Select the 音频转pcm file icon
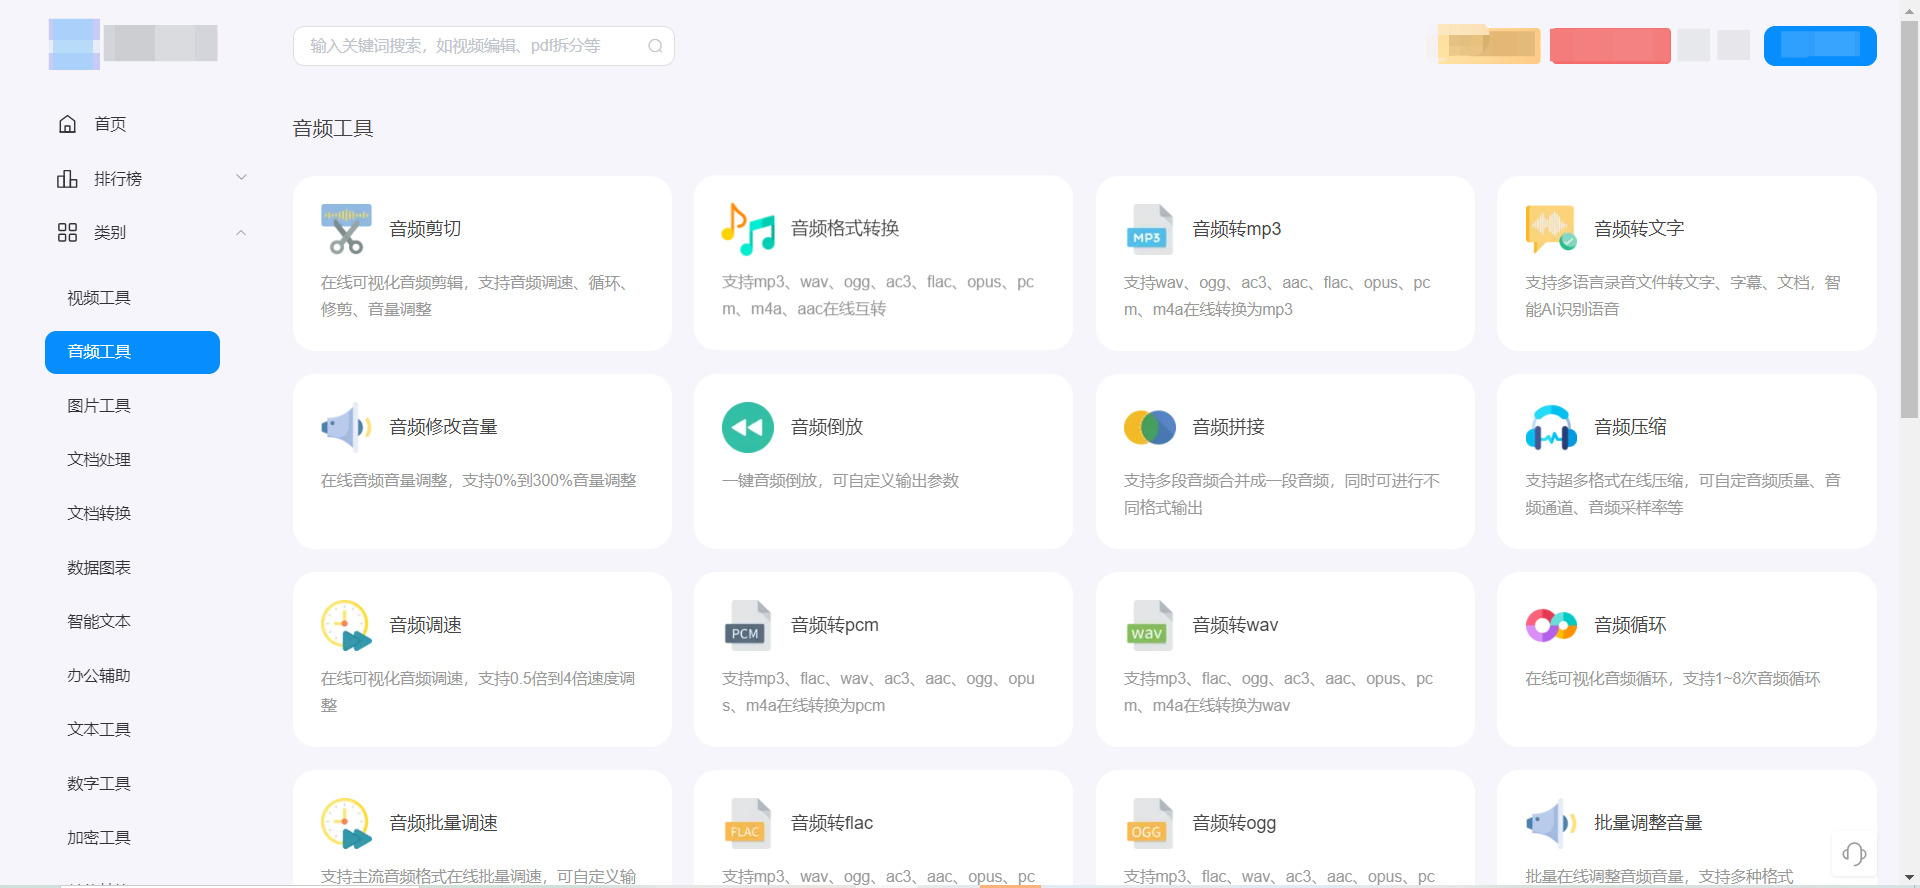This screenshot has width=1920, height=888. [x=748, y=625]
